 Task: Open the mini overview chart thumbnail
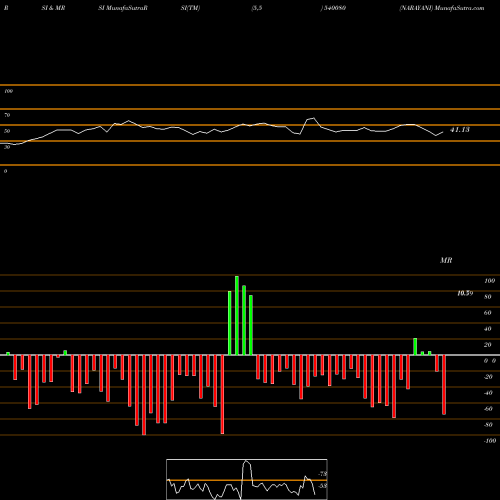[247, 479]
